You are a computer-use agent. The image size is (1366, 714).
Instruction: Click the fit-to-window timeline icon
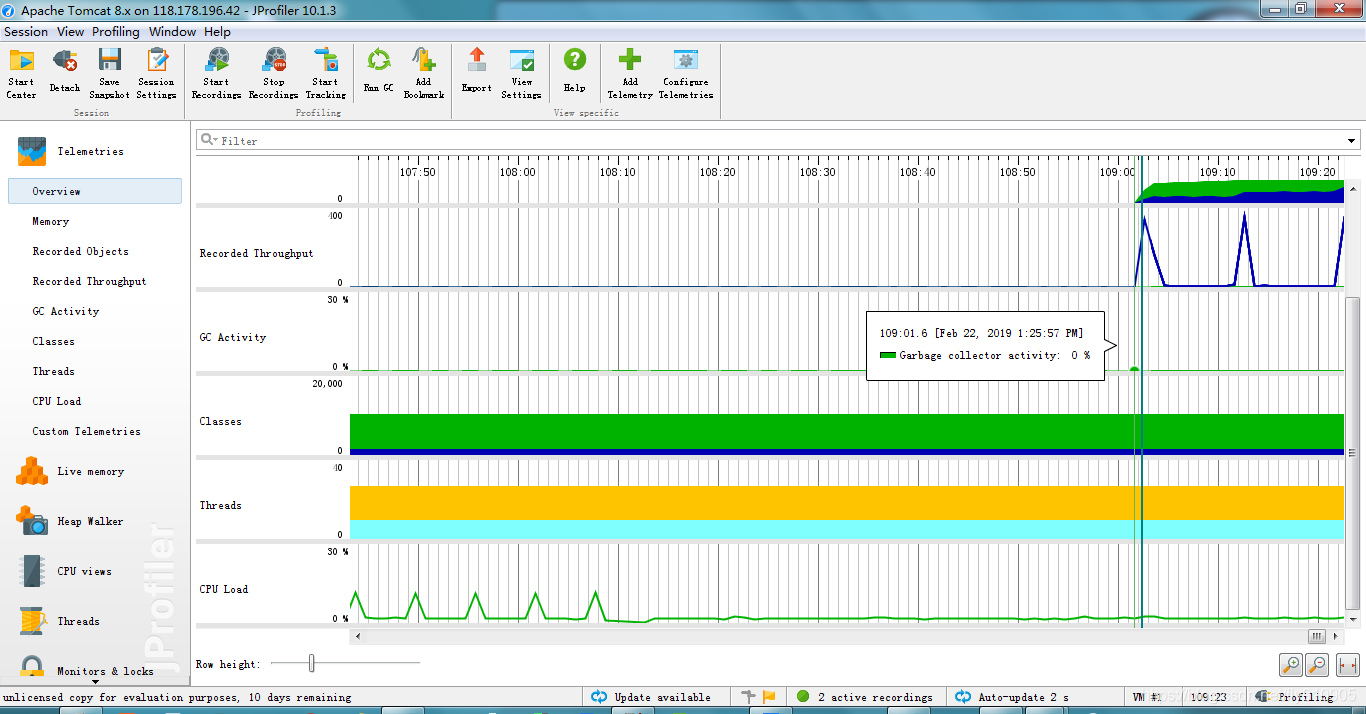(x=1348, y=665)
